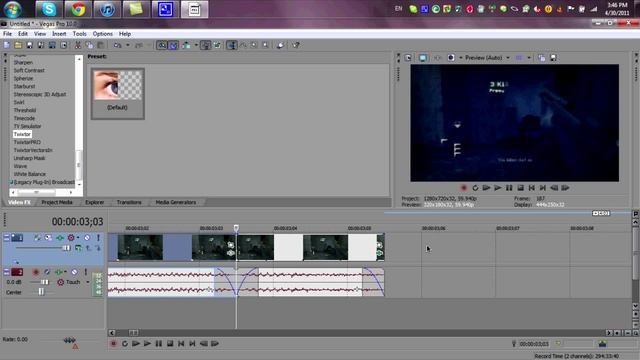
Task: Solo audio track 2
Action: coord(86,272)
